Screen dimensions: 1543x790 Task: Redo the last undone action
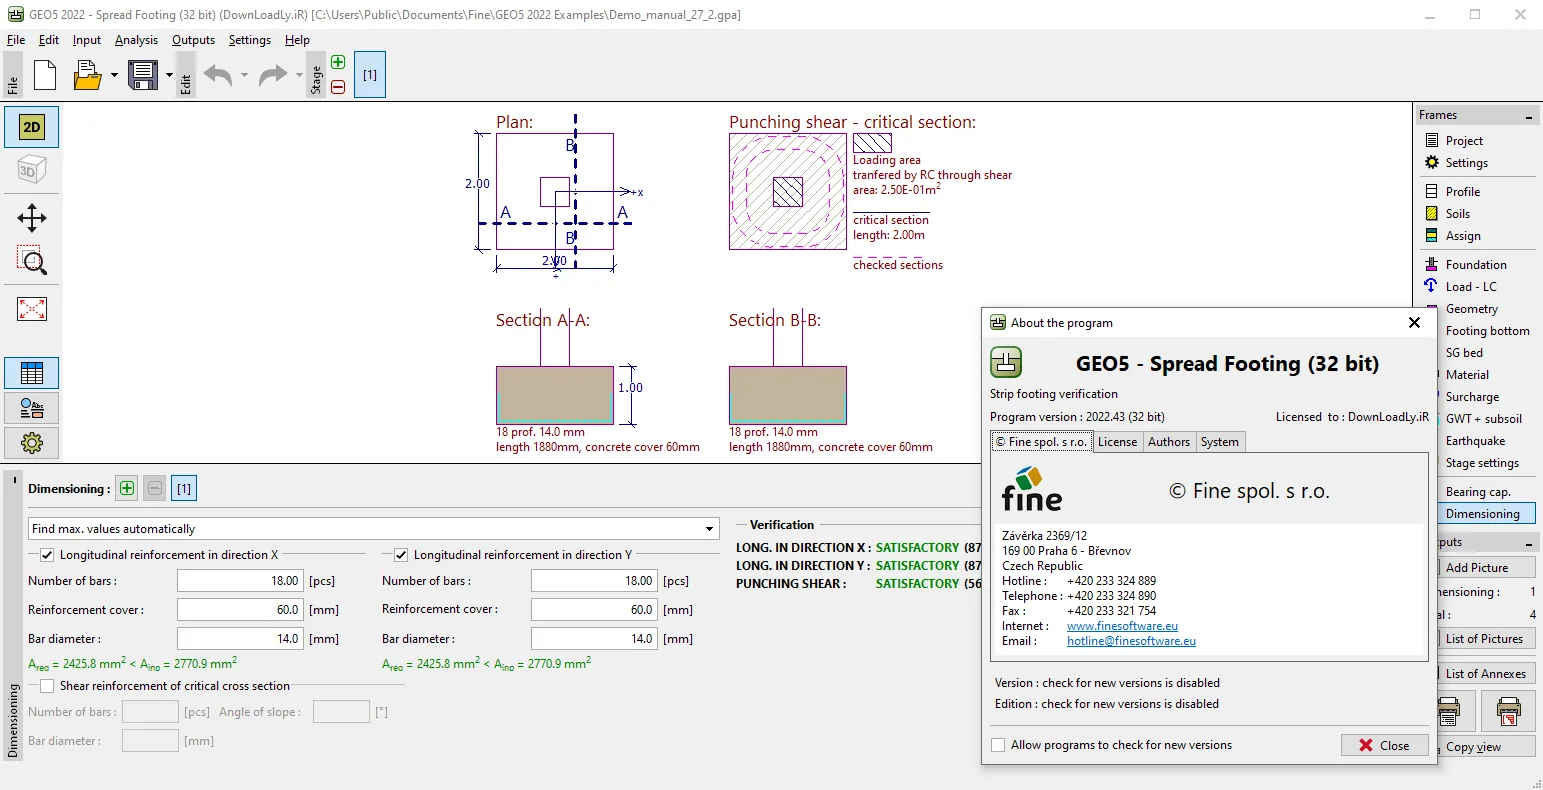pos(272,75)
